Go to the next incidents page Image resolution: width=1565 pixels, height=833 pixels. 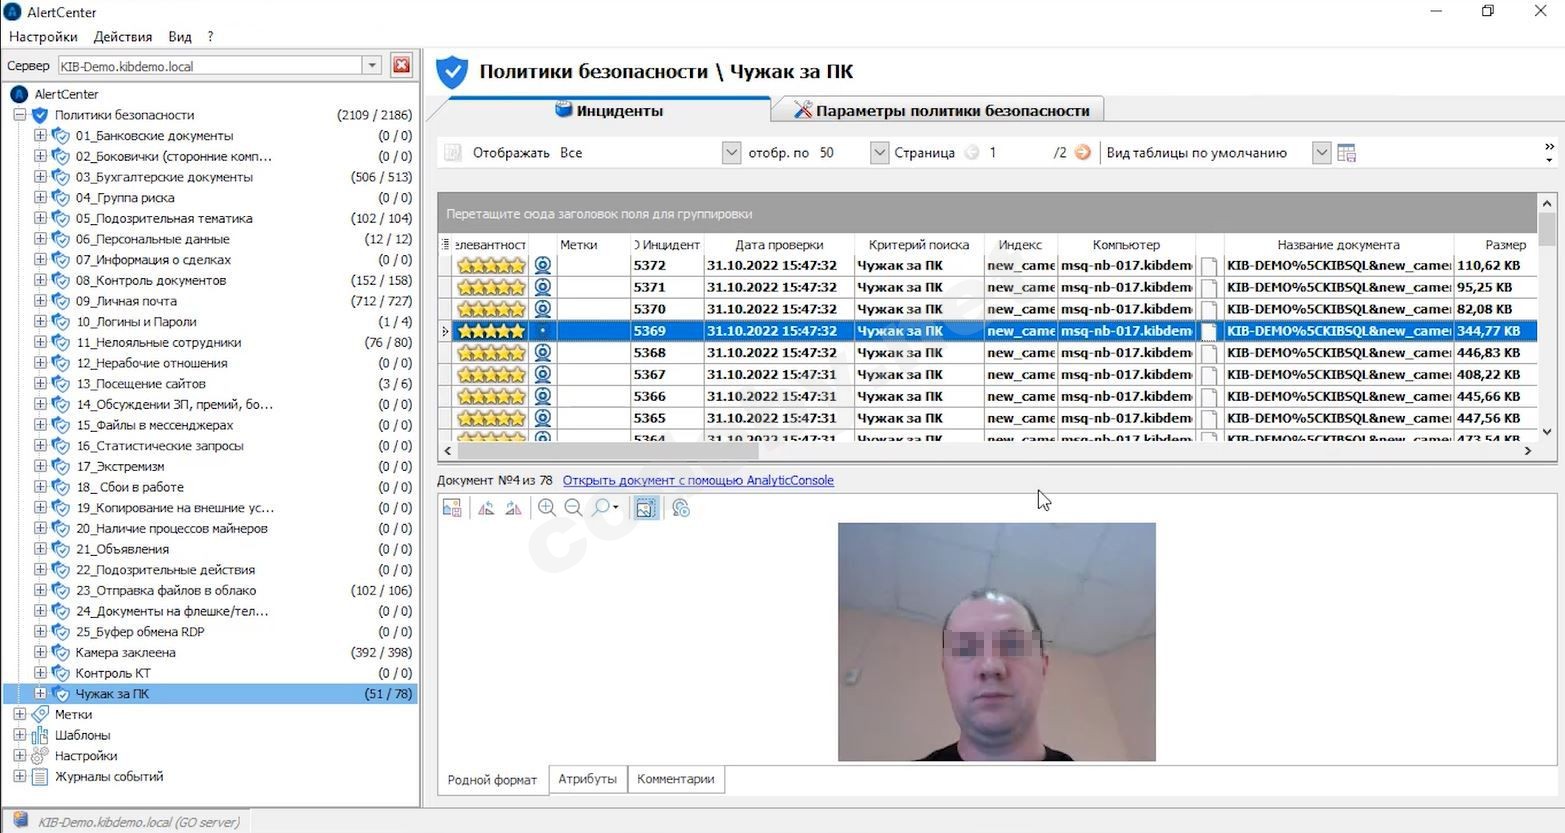click(1082, 153)
